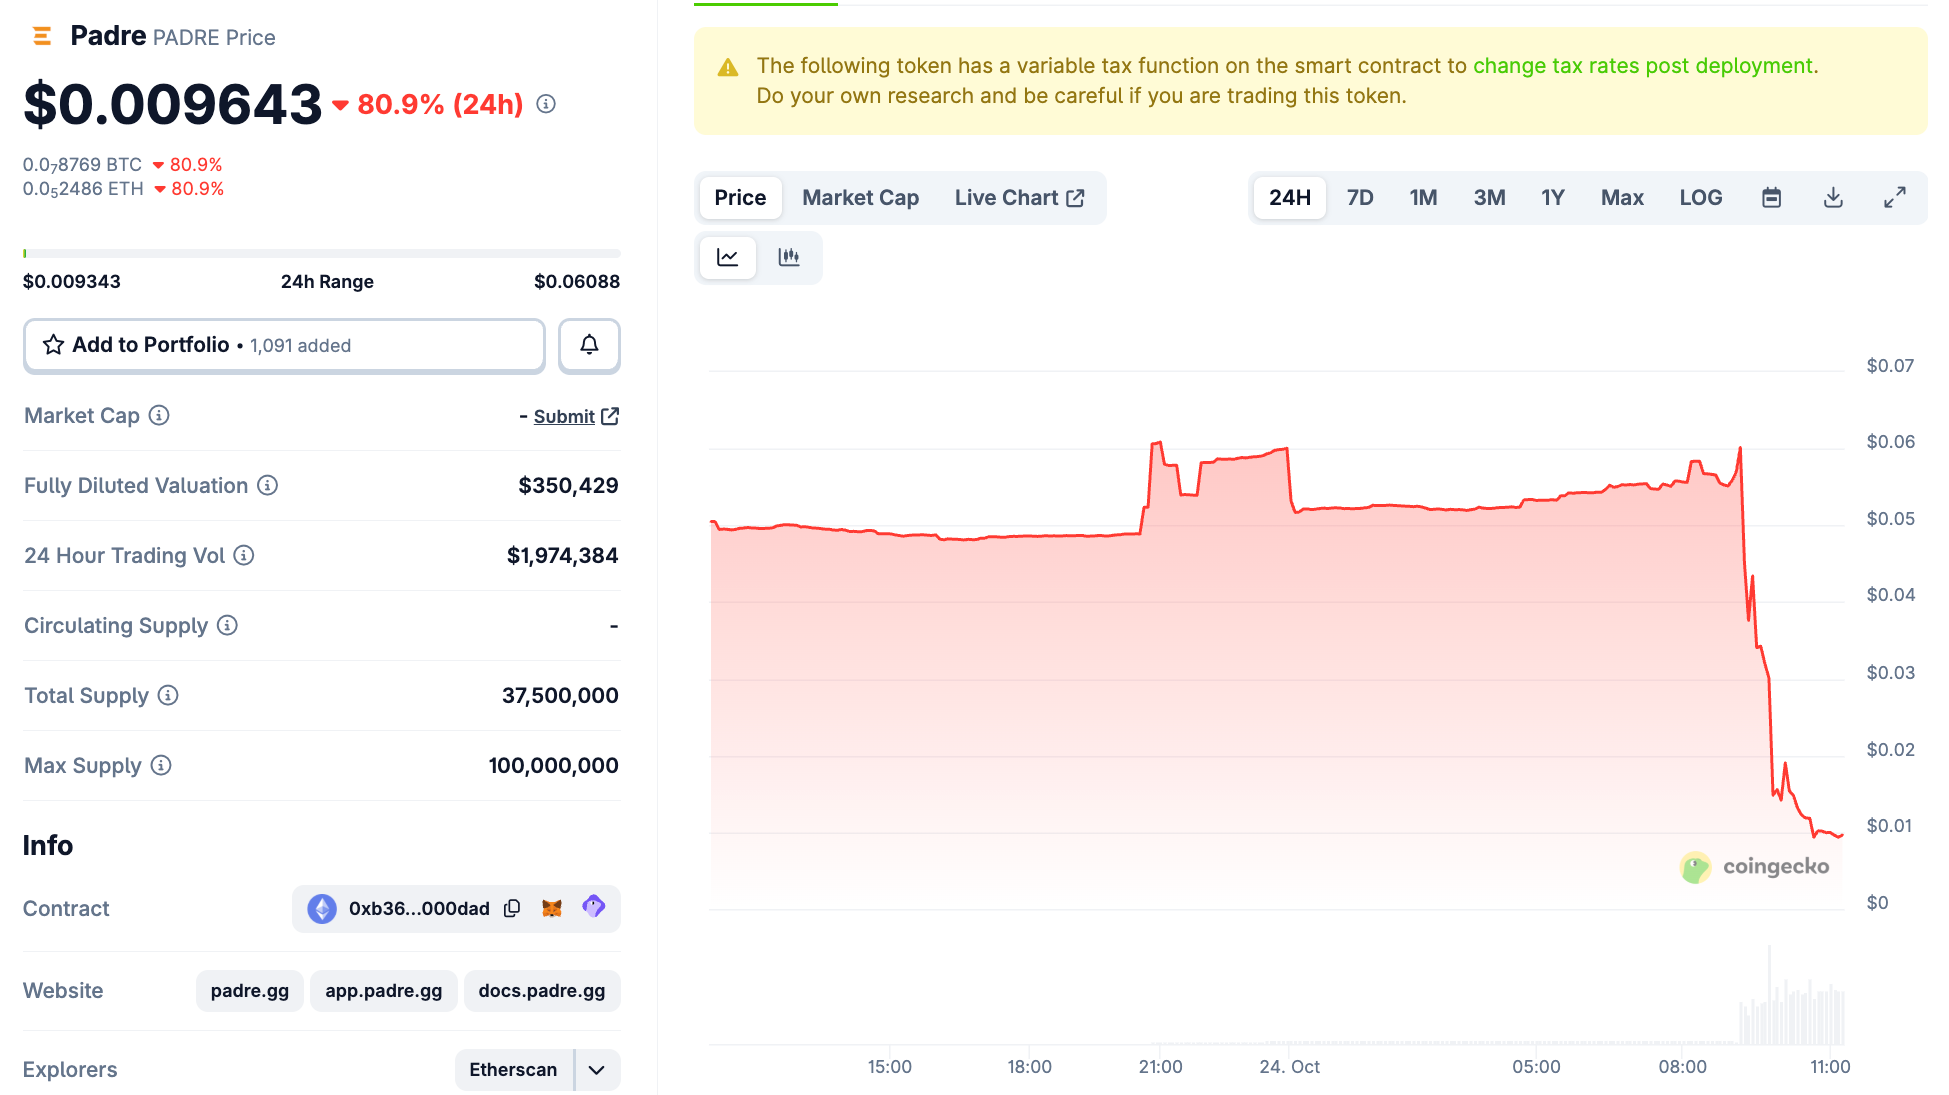Click Add to Portfolio button

pyautogui.click(x=284, y=345)
